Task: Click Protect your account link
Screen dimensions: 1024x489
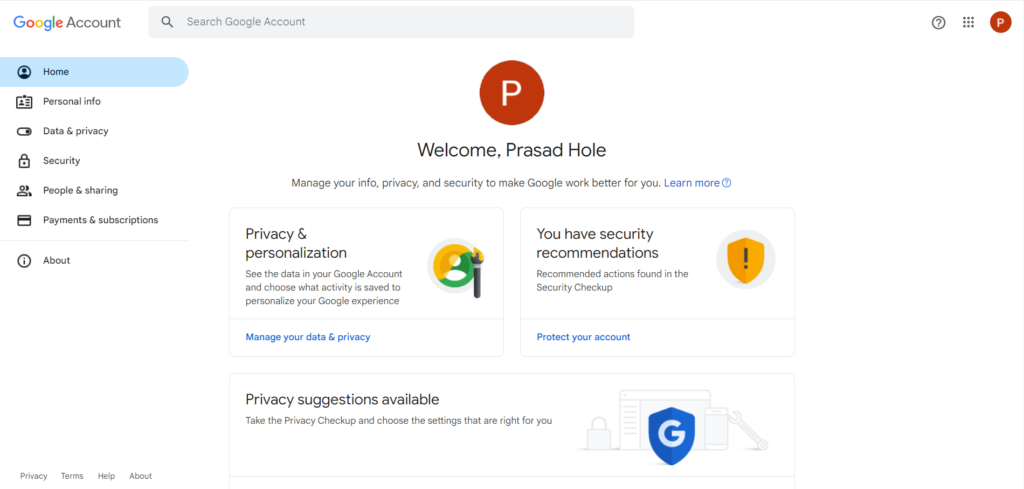Action: 583,337
